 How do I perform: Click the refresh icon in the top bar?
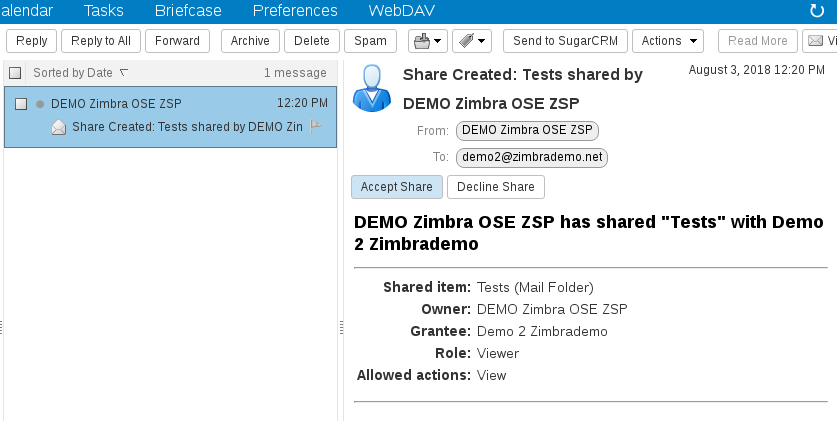[x=817, y=11]
